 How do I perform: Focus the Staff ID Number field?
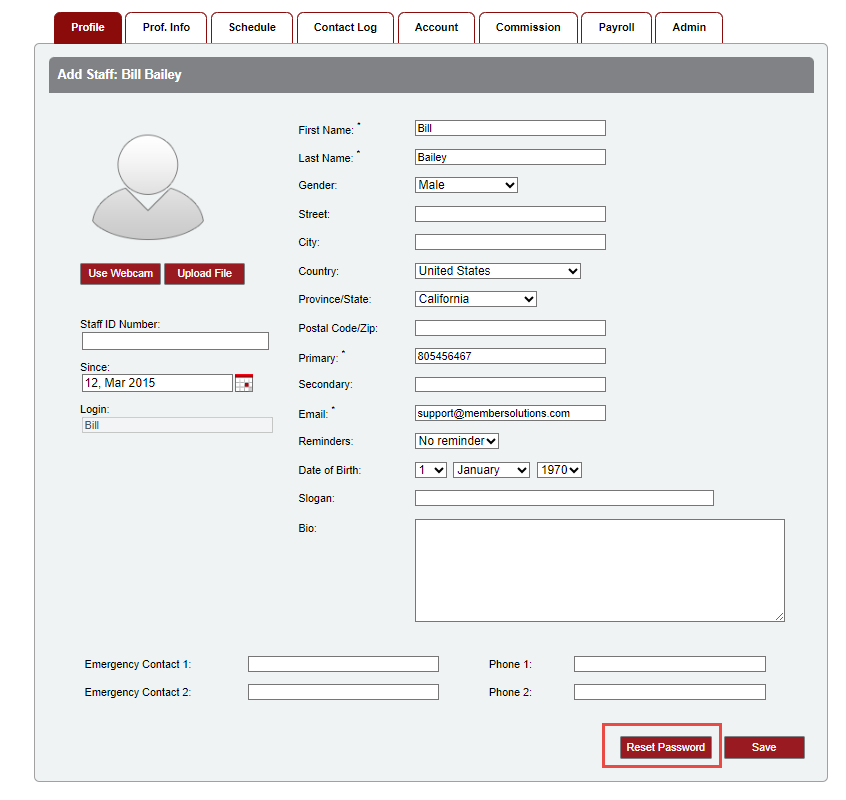click(175, 341)
